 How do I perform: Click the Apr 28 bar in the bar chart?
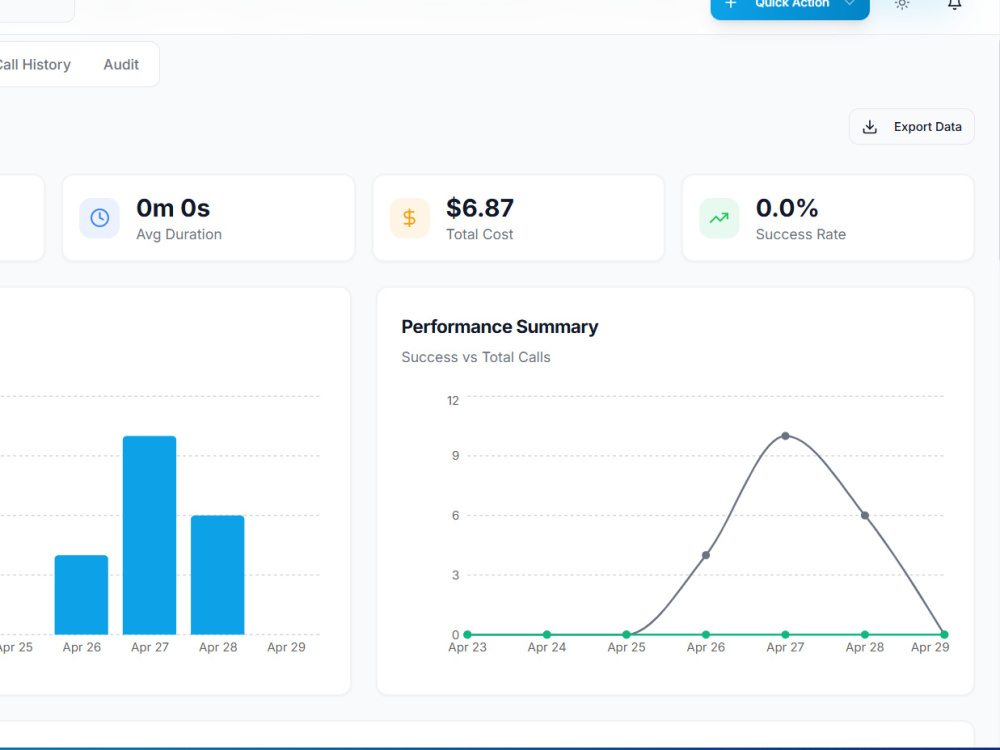coord(217,575)
